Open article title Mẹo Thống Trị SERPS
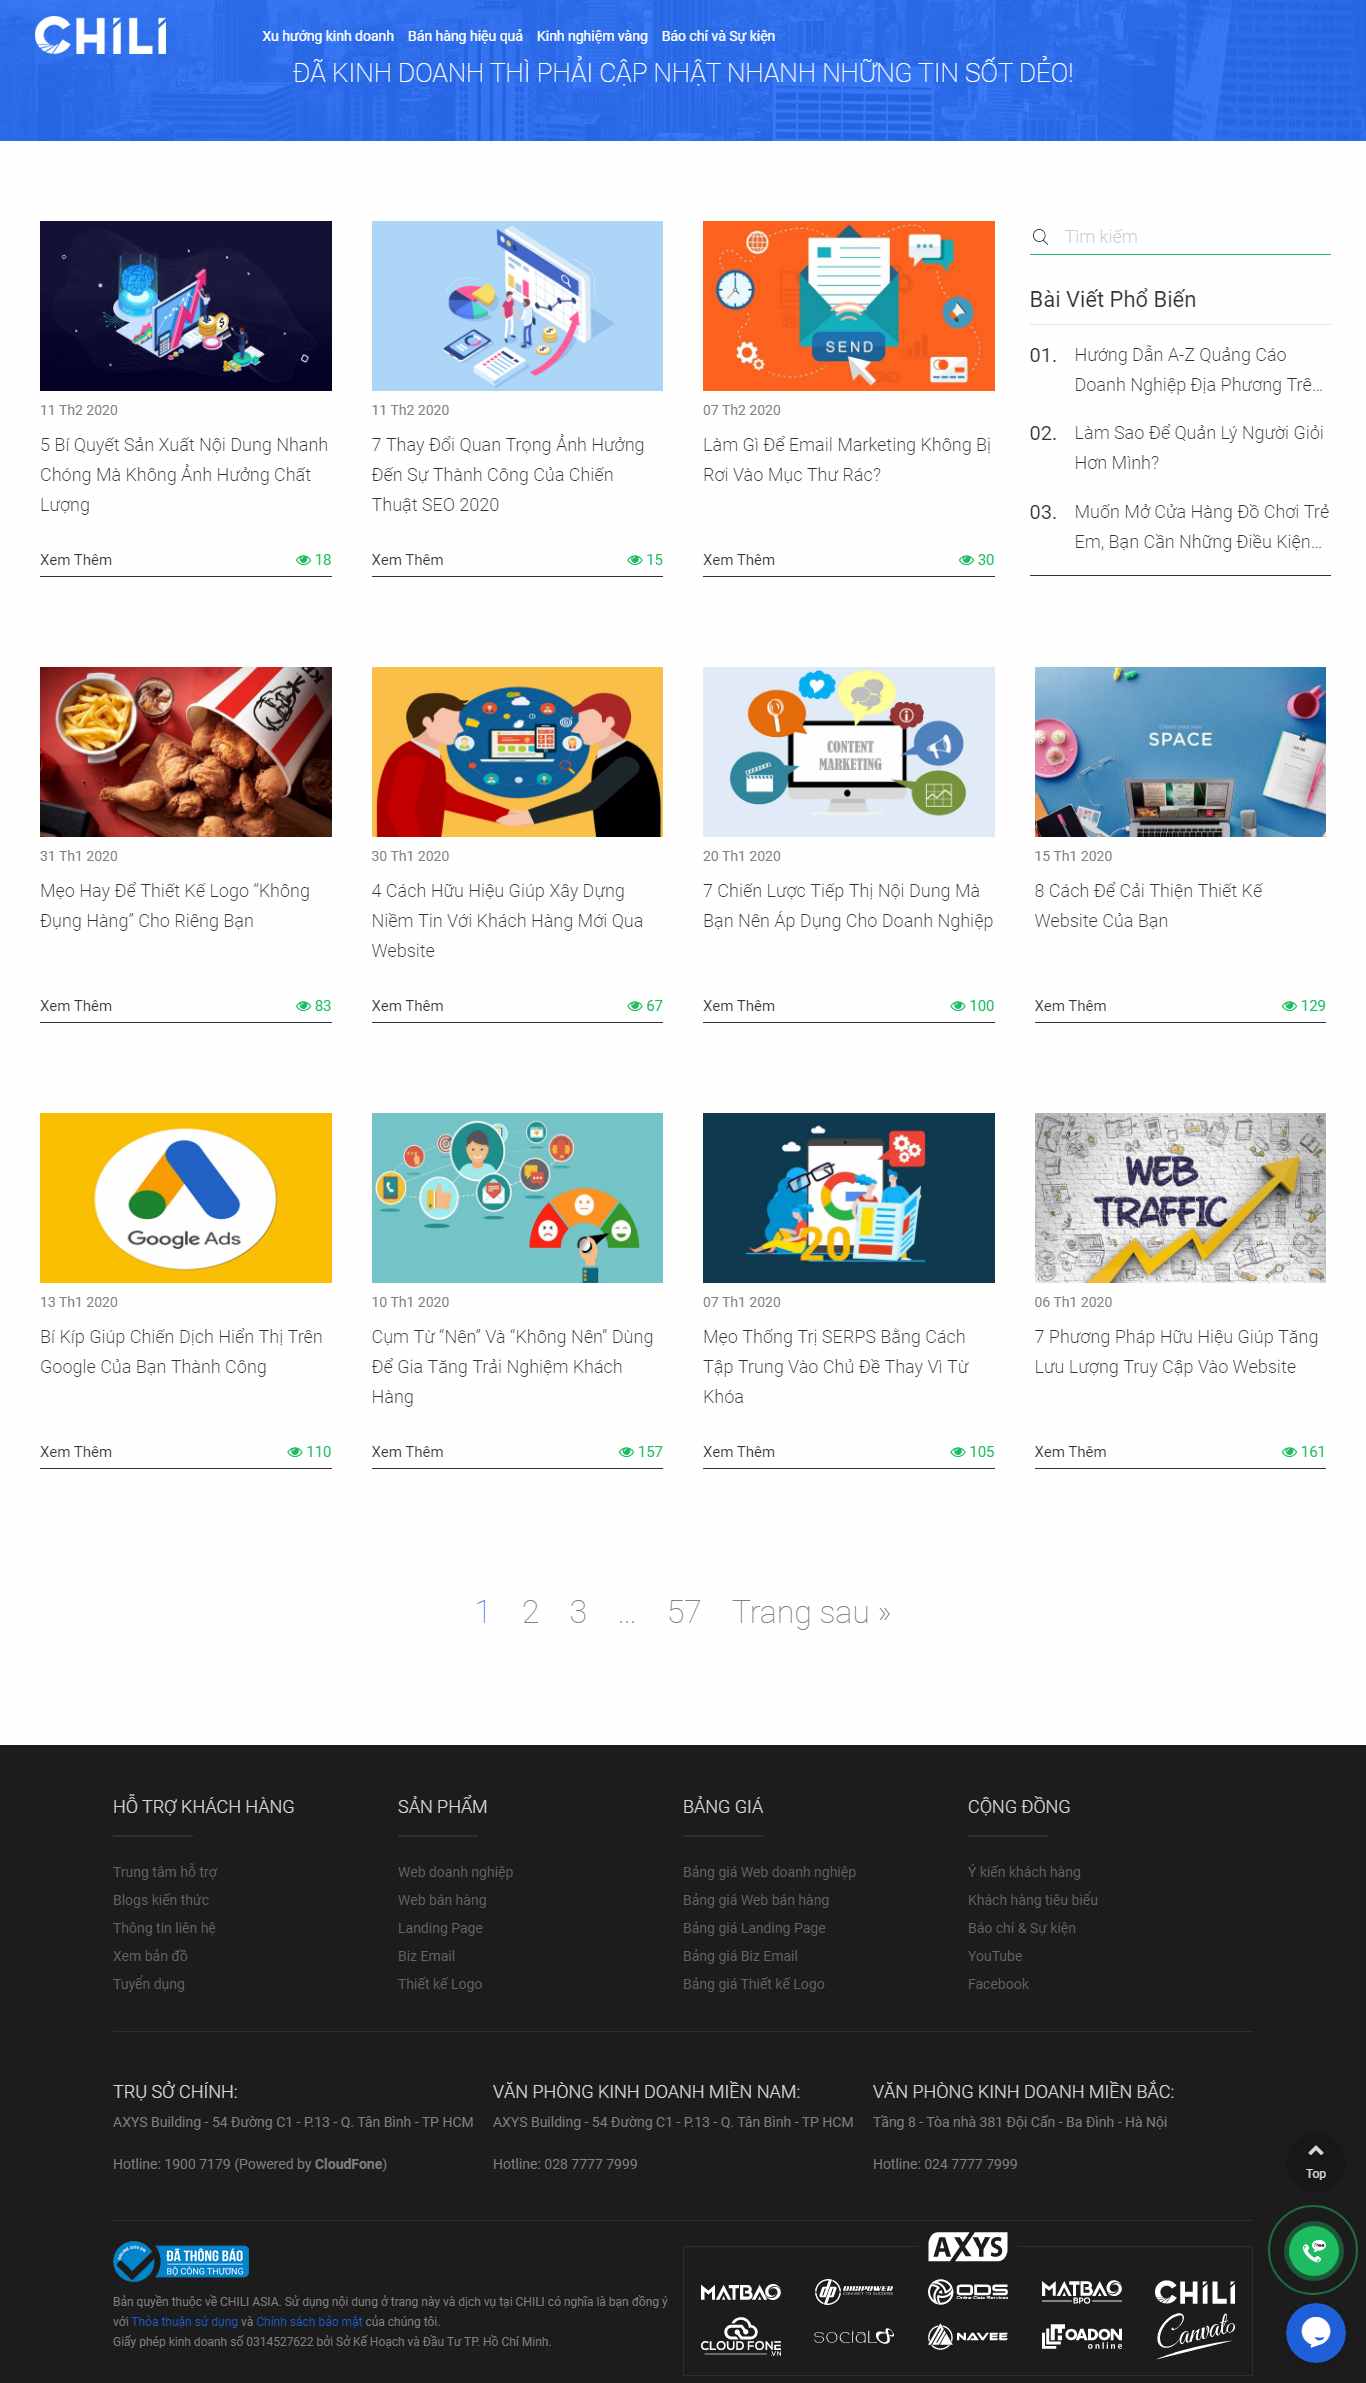Screen dimensions: 1366x2383 pyautogui.click(x=836, y=1367)
